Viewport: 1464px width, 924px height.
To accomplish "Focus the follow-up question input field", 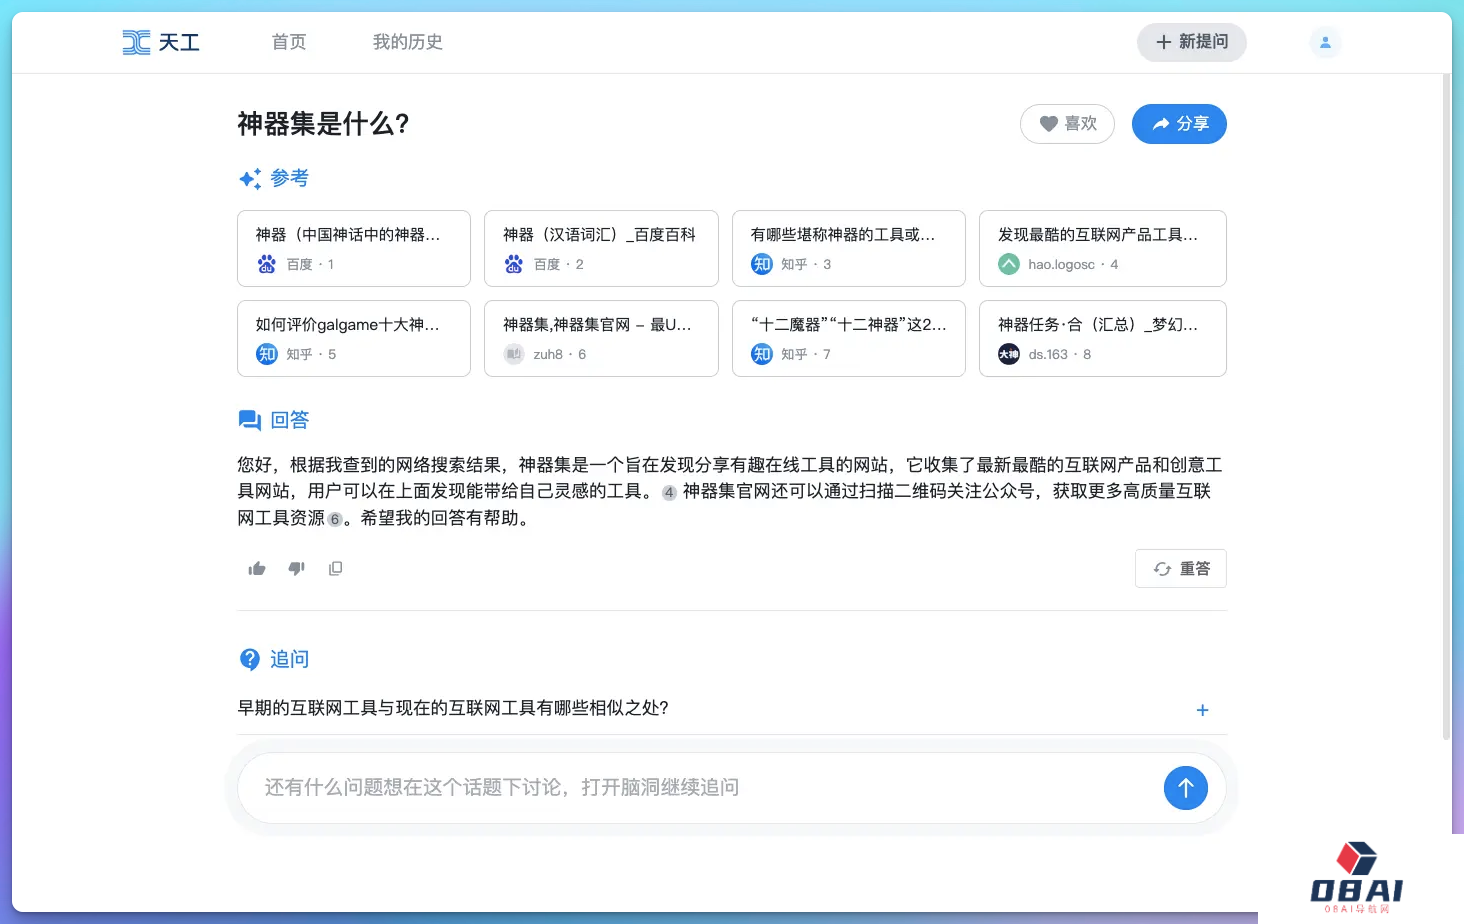I will tap(700, 788).
